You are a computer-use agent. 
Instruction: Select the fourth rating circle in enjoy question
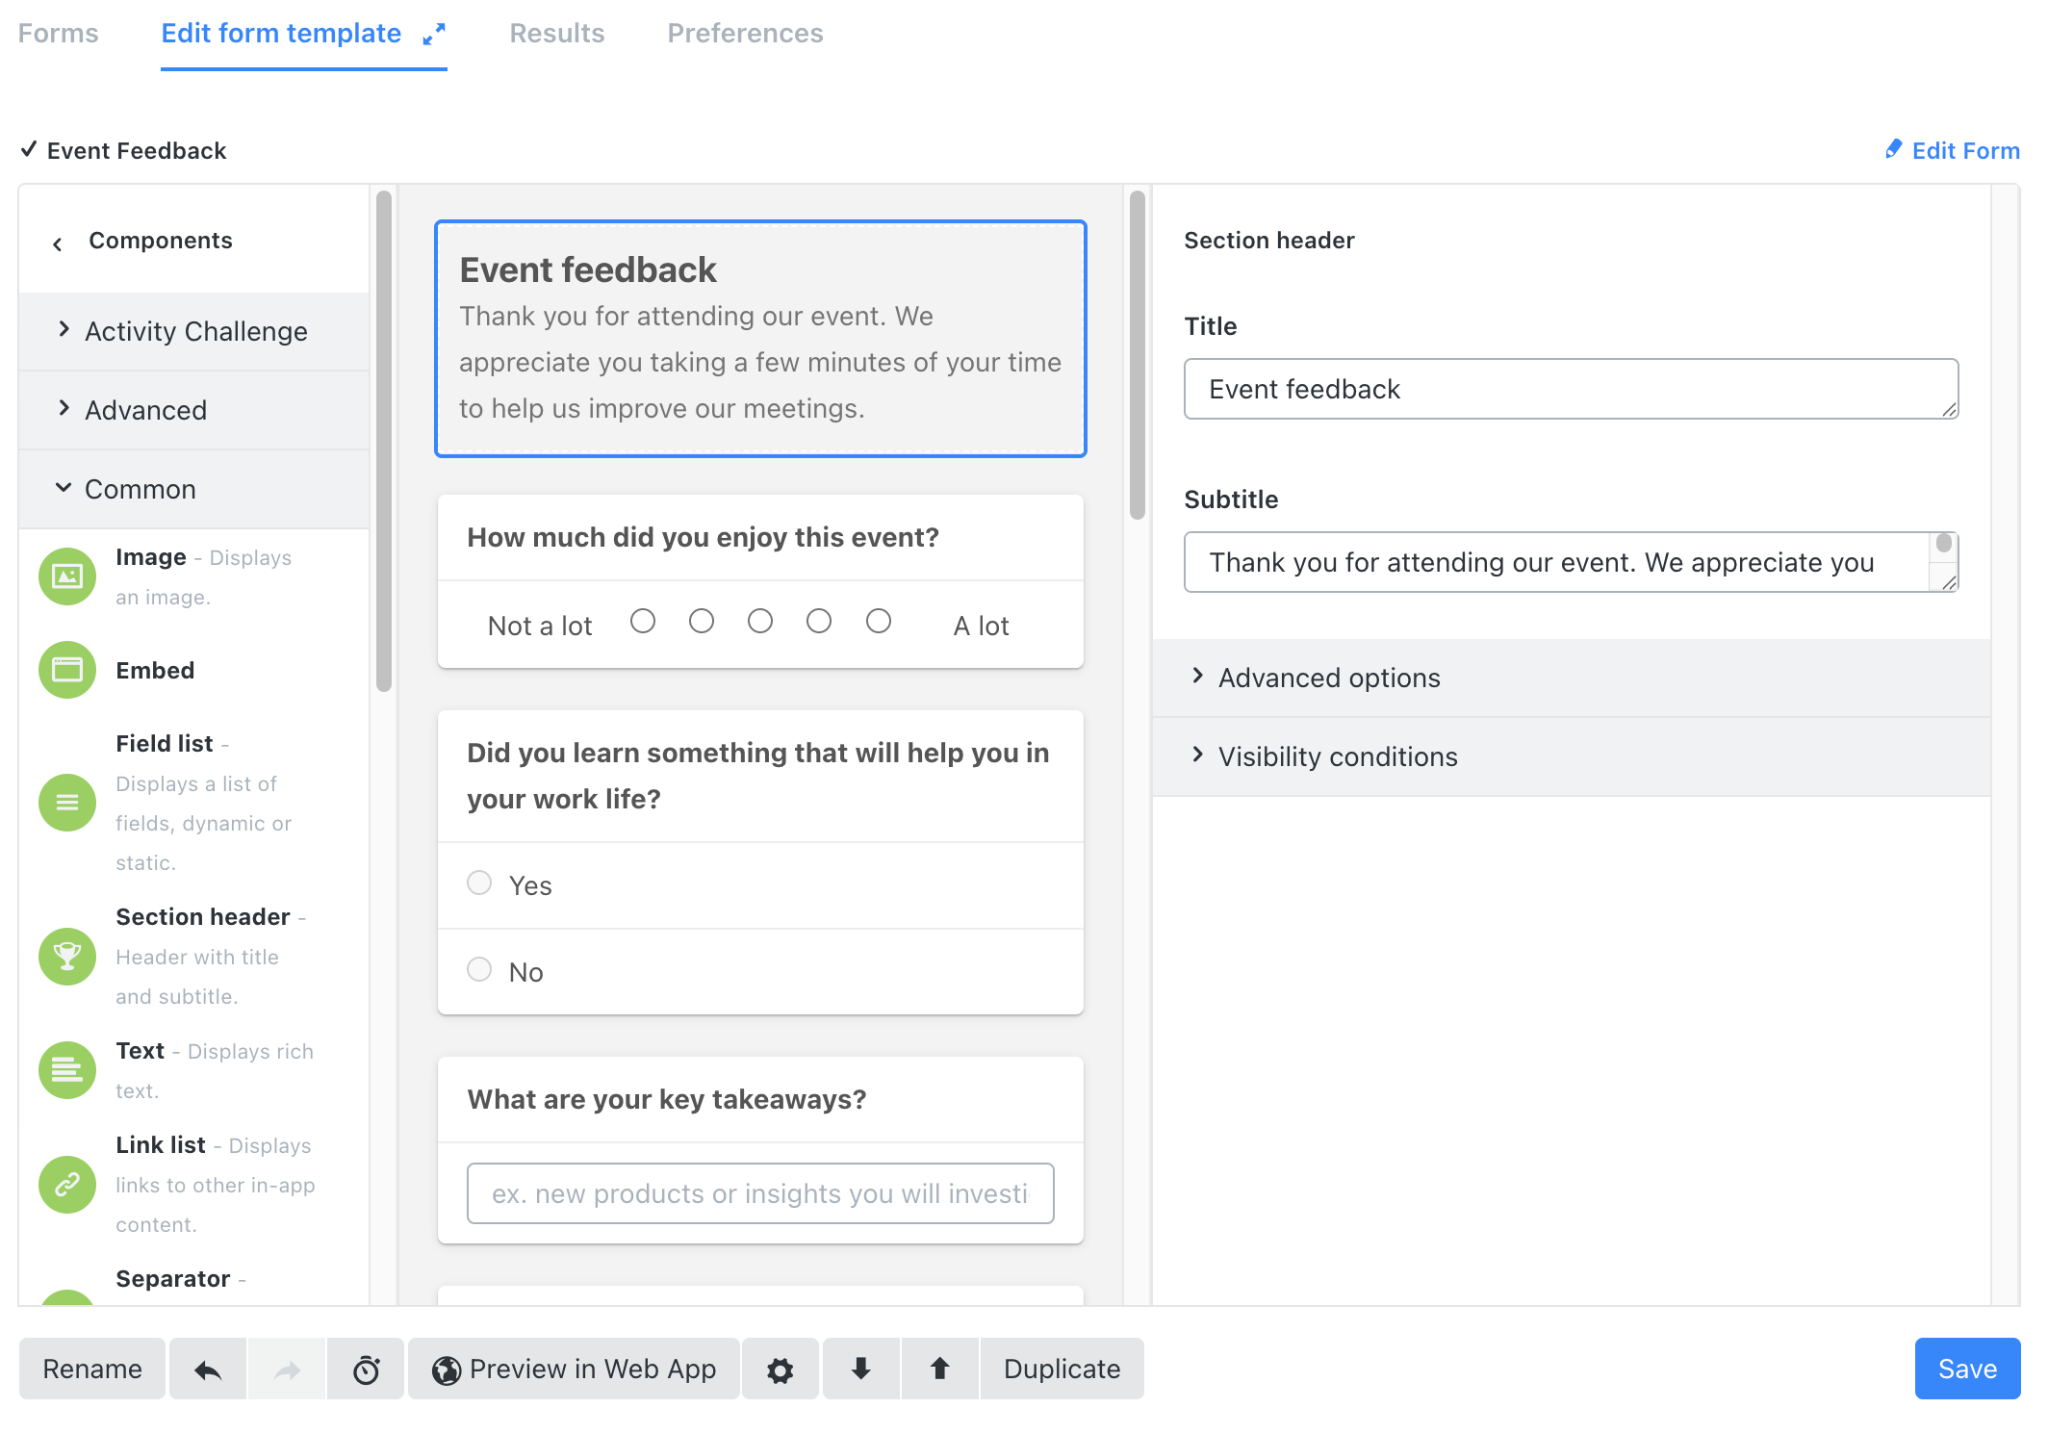click(819, 621)
